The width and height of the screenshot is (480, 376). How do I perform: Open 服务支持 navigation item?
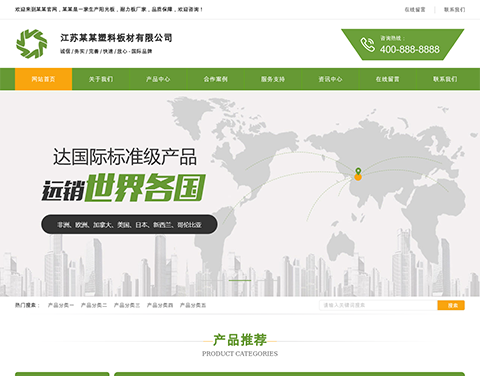click(x=273, y=79)
